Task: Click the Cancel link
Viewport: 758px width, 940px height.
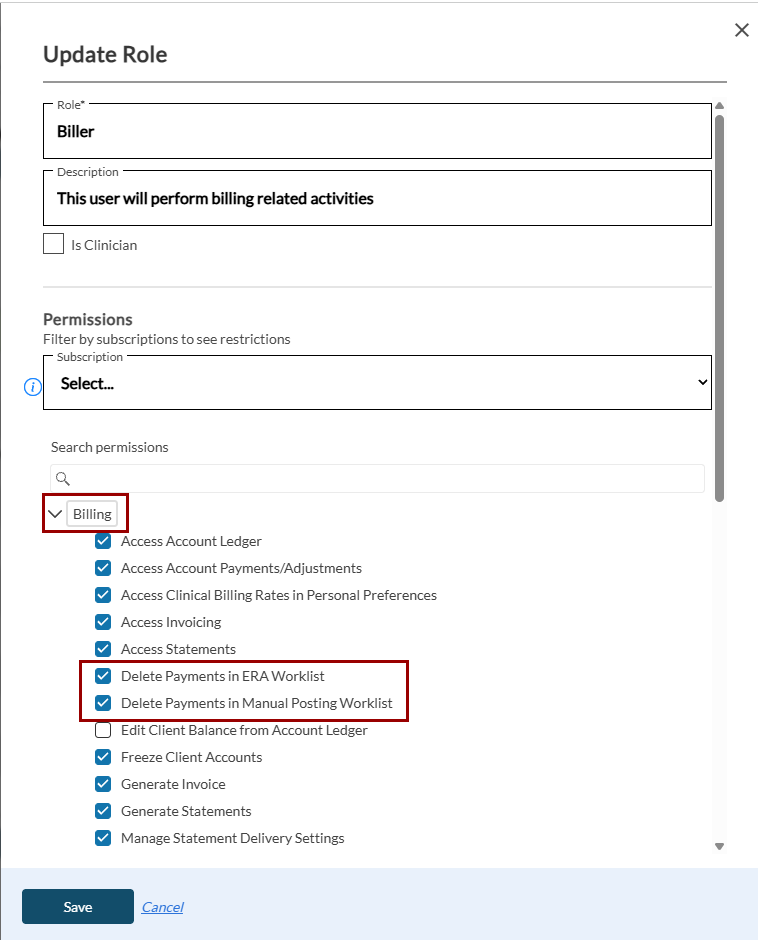Action: pyautogui.click(x=162, y=907)
